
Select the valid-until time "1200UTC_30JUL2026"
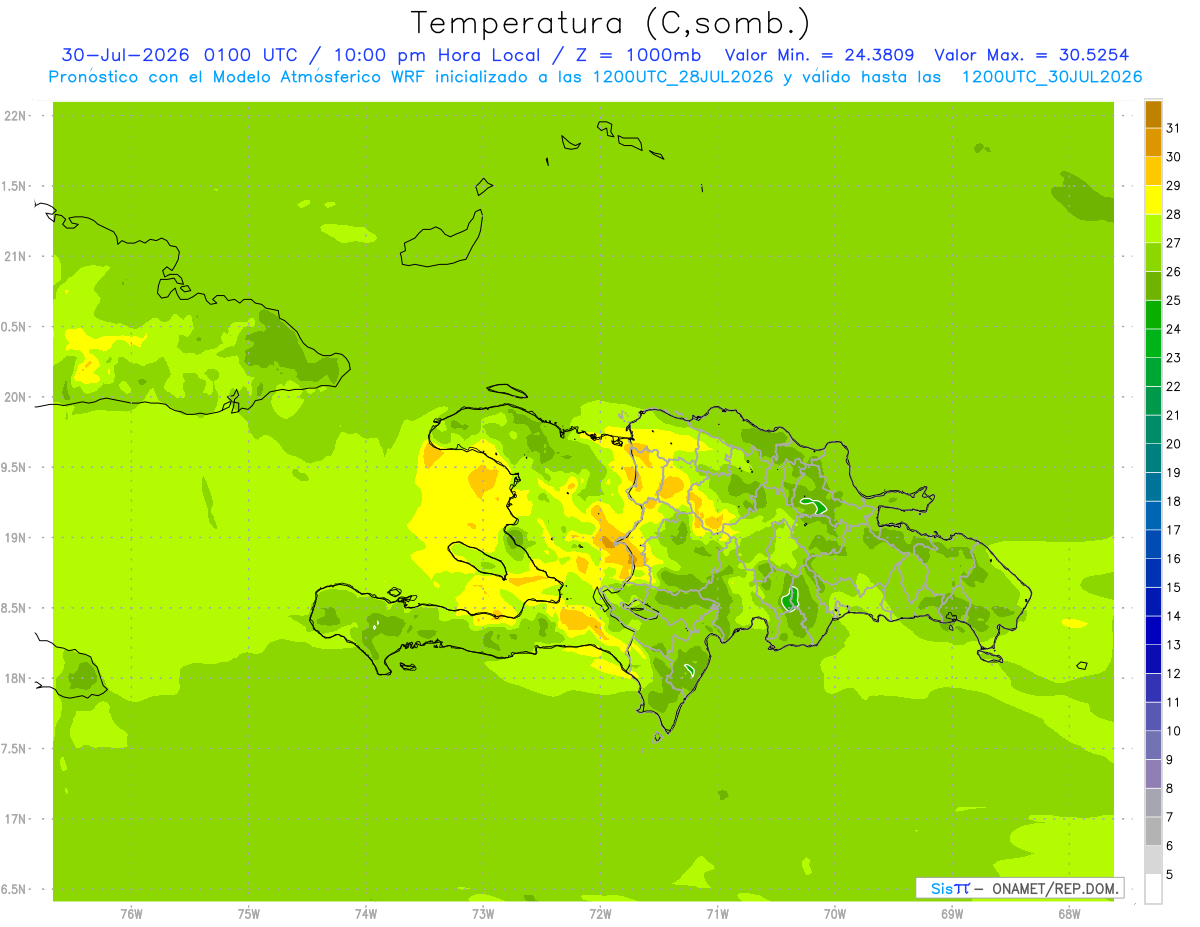pos(1052,77)
